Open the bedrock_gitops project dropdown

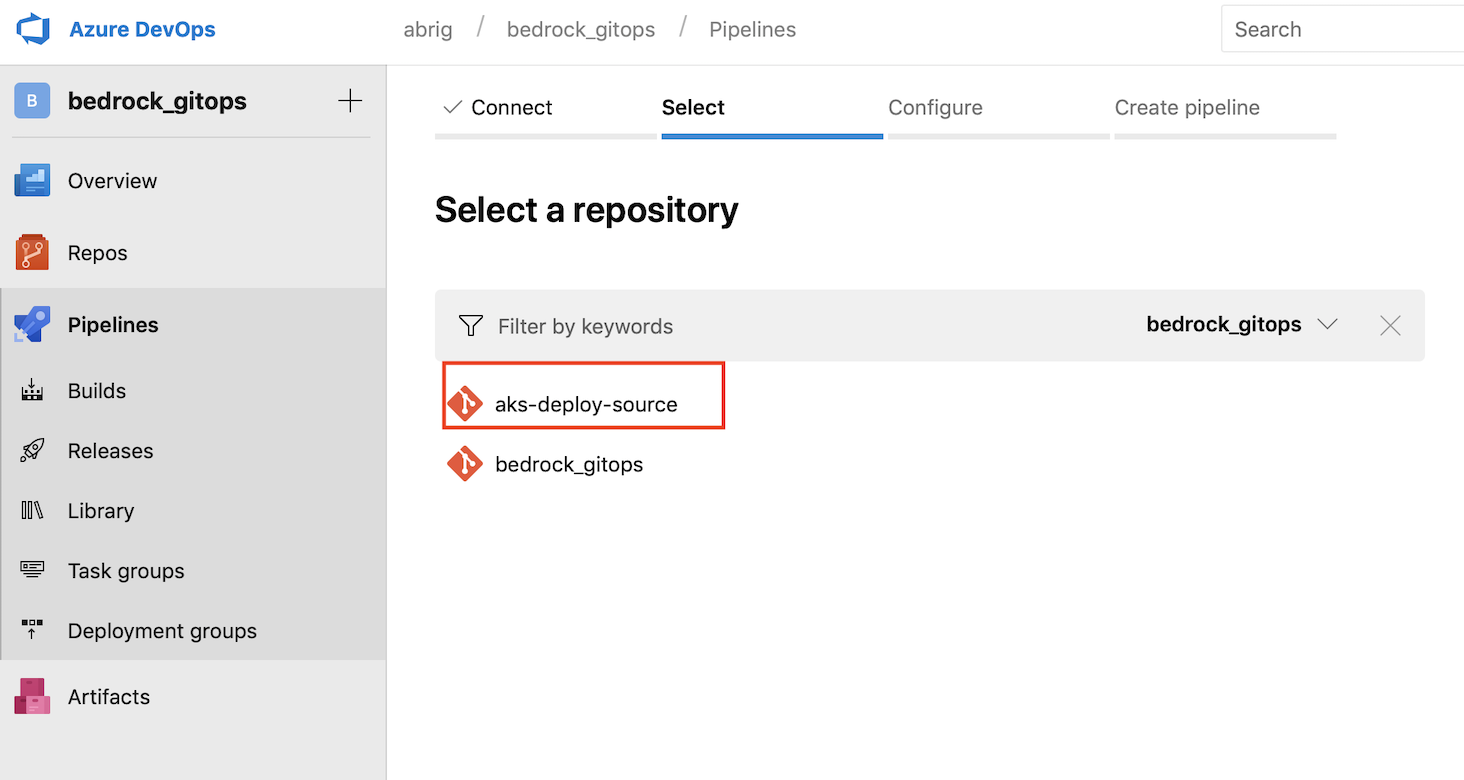1242,325
